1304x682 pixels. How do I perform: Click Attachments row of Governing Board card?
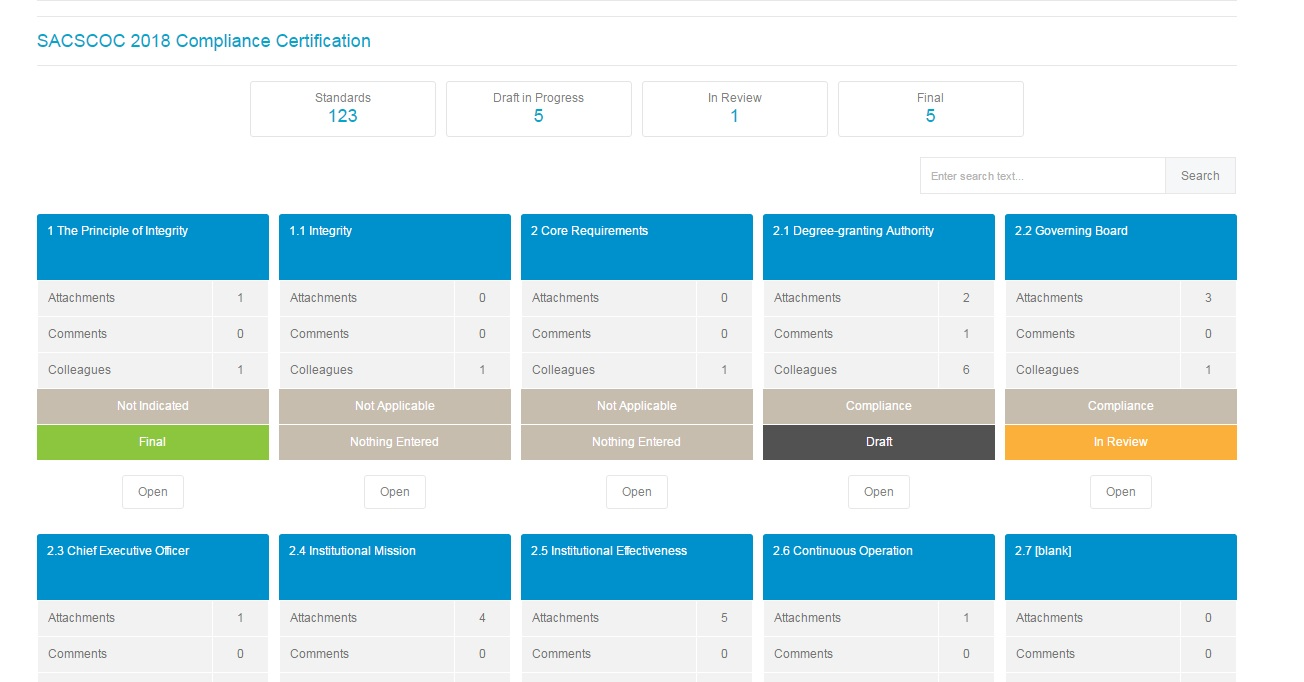(x=1121, y=298)
